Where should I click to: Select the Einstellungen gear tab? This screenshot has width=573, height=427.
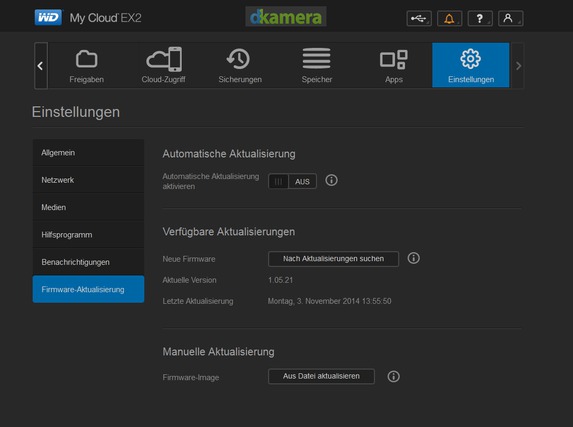[x=471, y=65]
